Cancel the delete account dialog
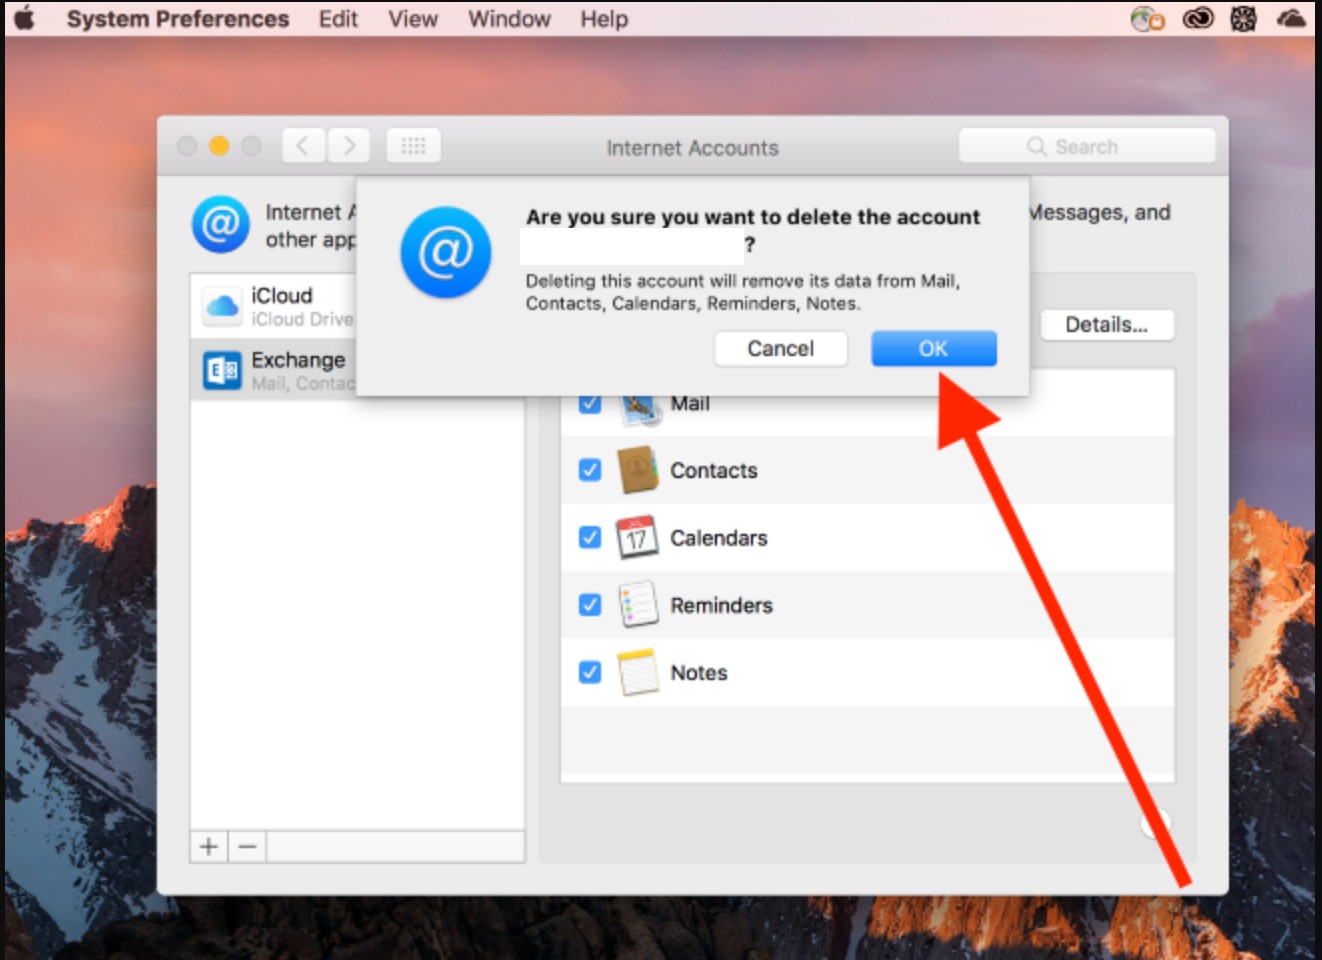The height and width of the screenshot is (960, 1322). (x=780, y=348)
